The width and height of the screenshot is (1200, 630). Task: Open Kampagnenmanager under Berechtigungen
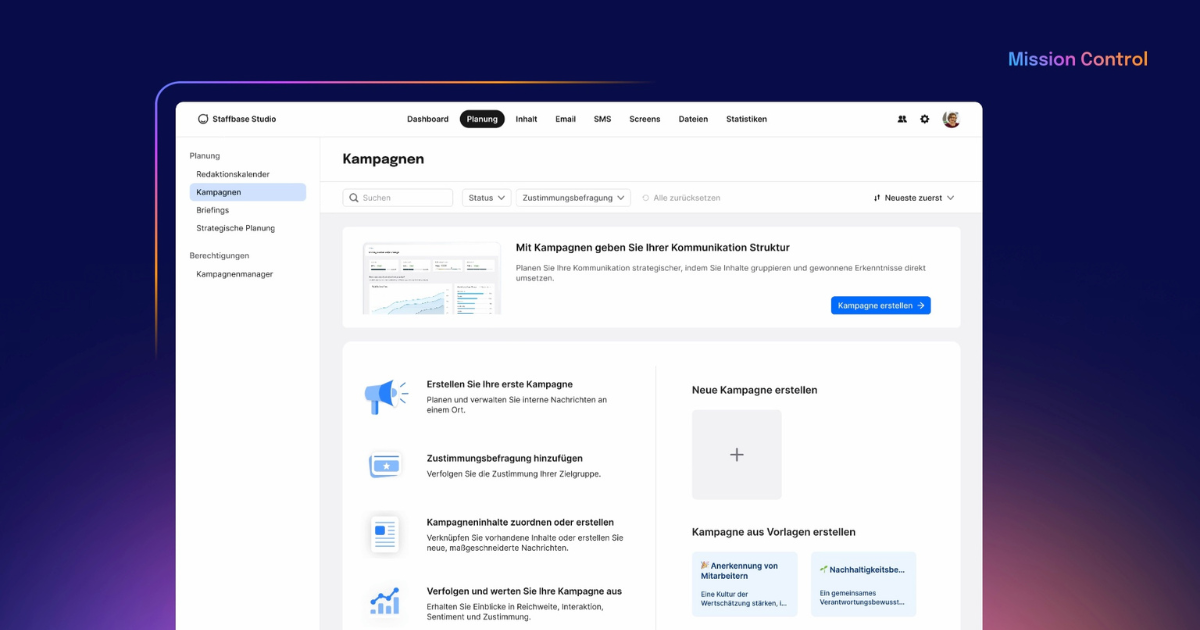[235, 274]
